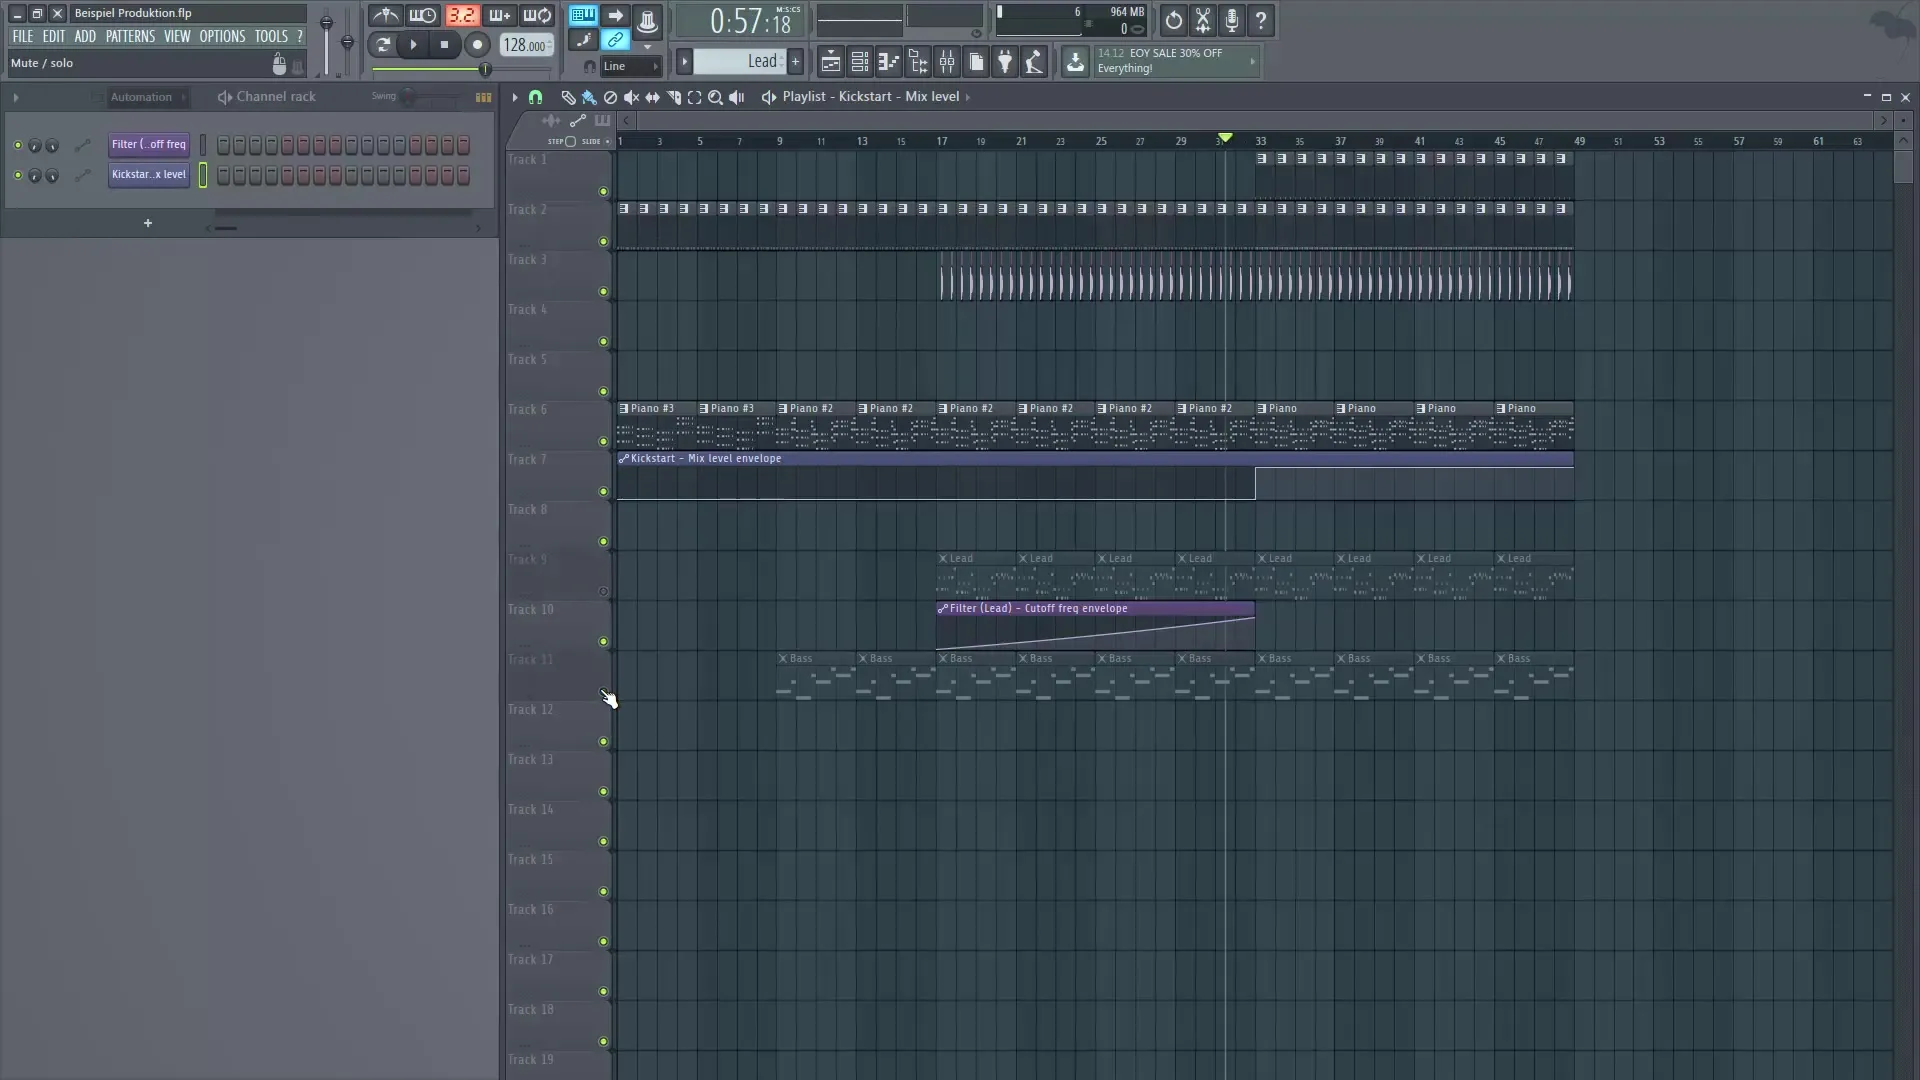Open the PATTERNS menu
The image size is (1920, 1080).
pyautogui.click(x=130, y=36)
